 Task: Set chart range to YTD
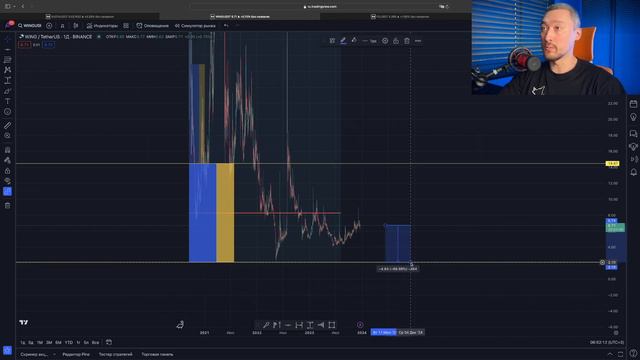point(69,342)
